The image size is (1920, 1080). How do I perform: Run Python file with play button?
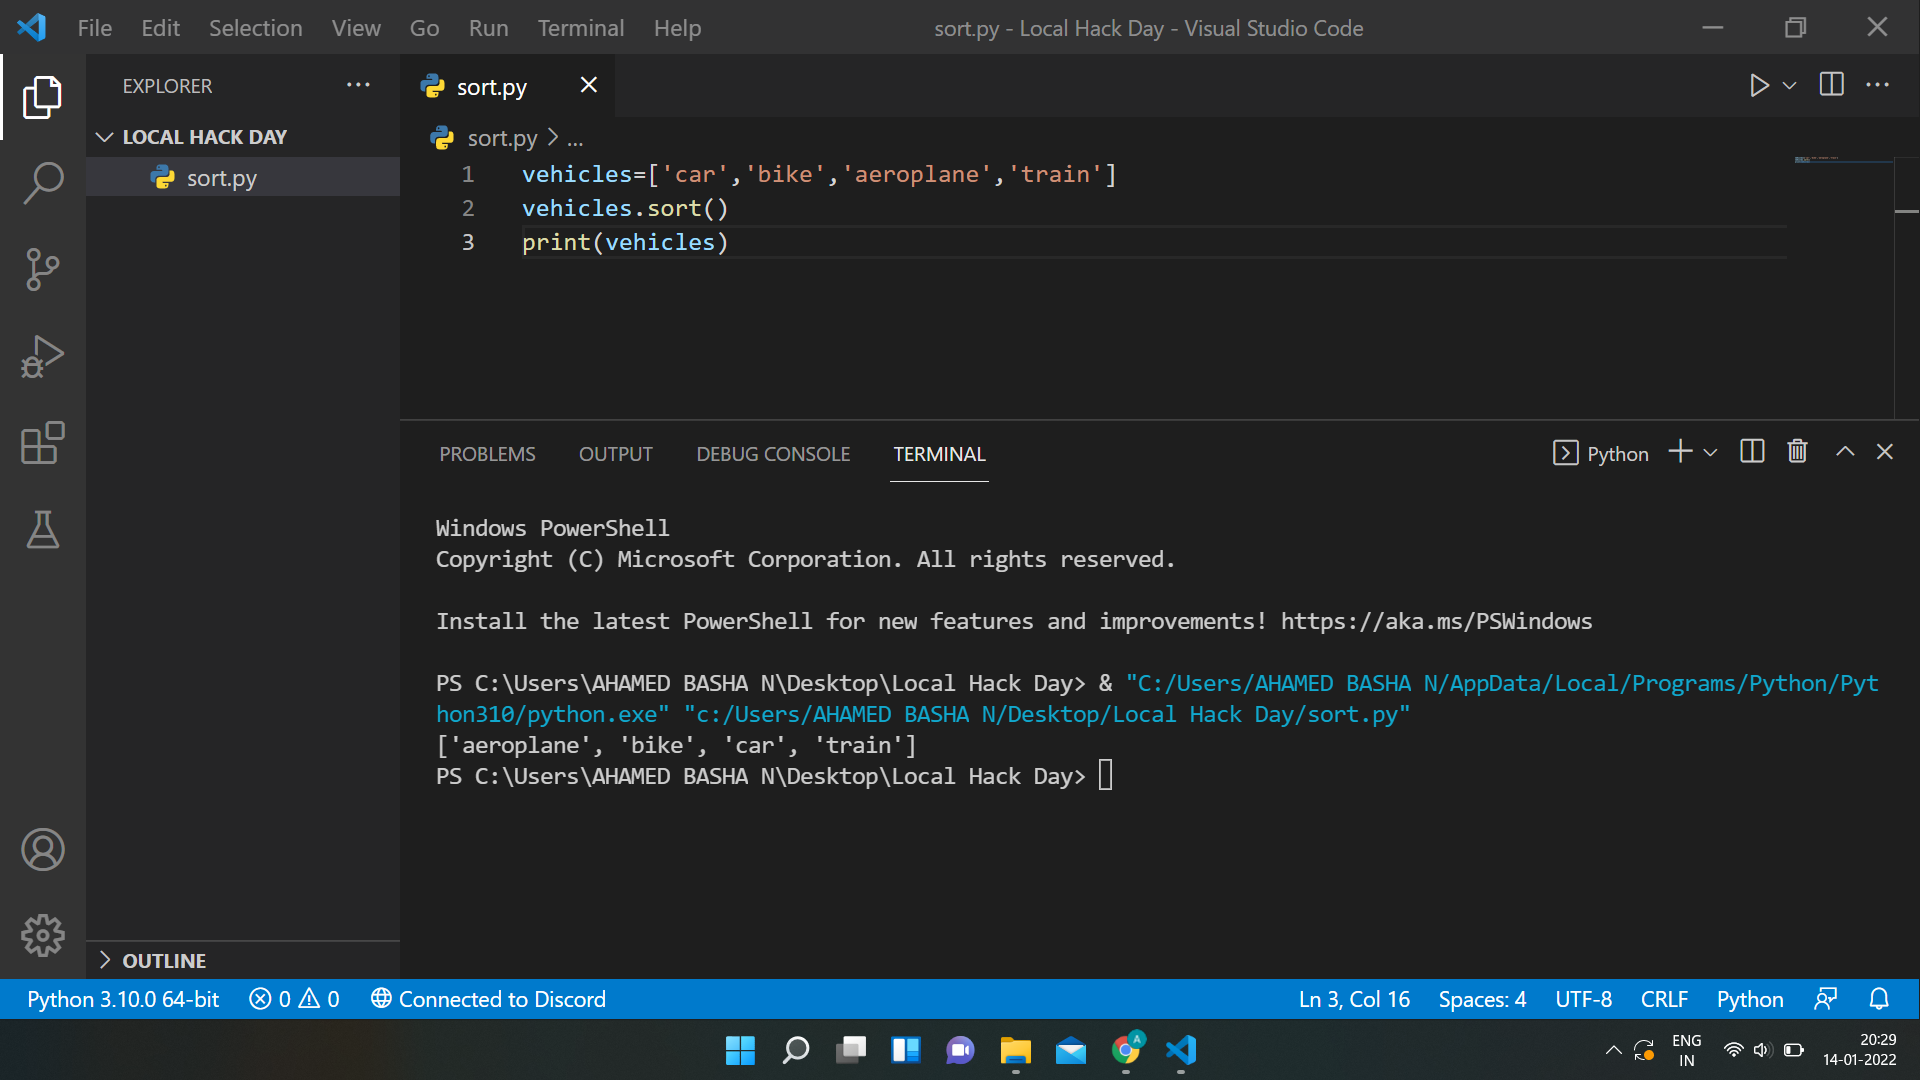point(1759,86)
